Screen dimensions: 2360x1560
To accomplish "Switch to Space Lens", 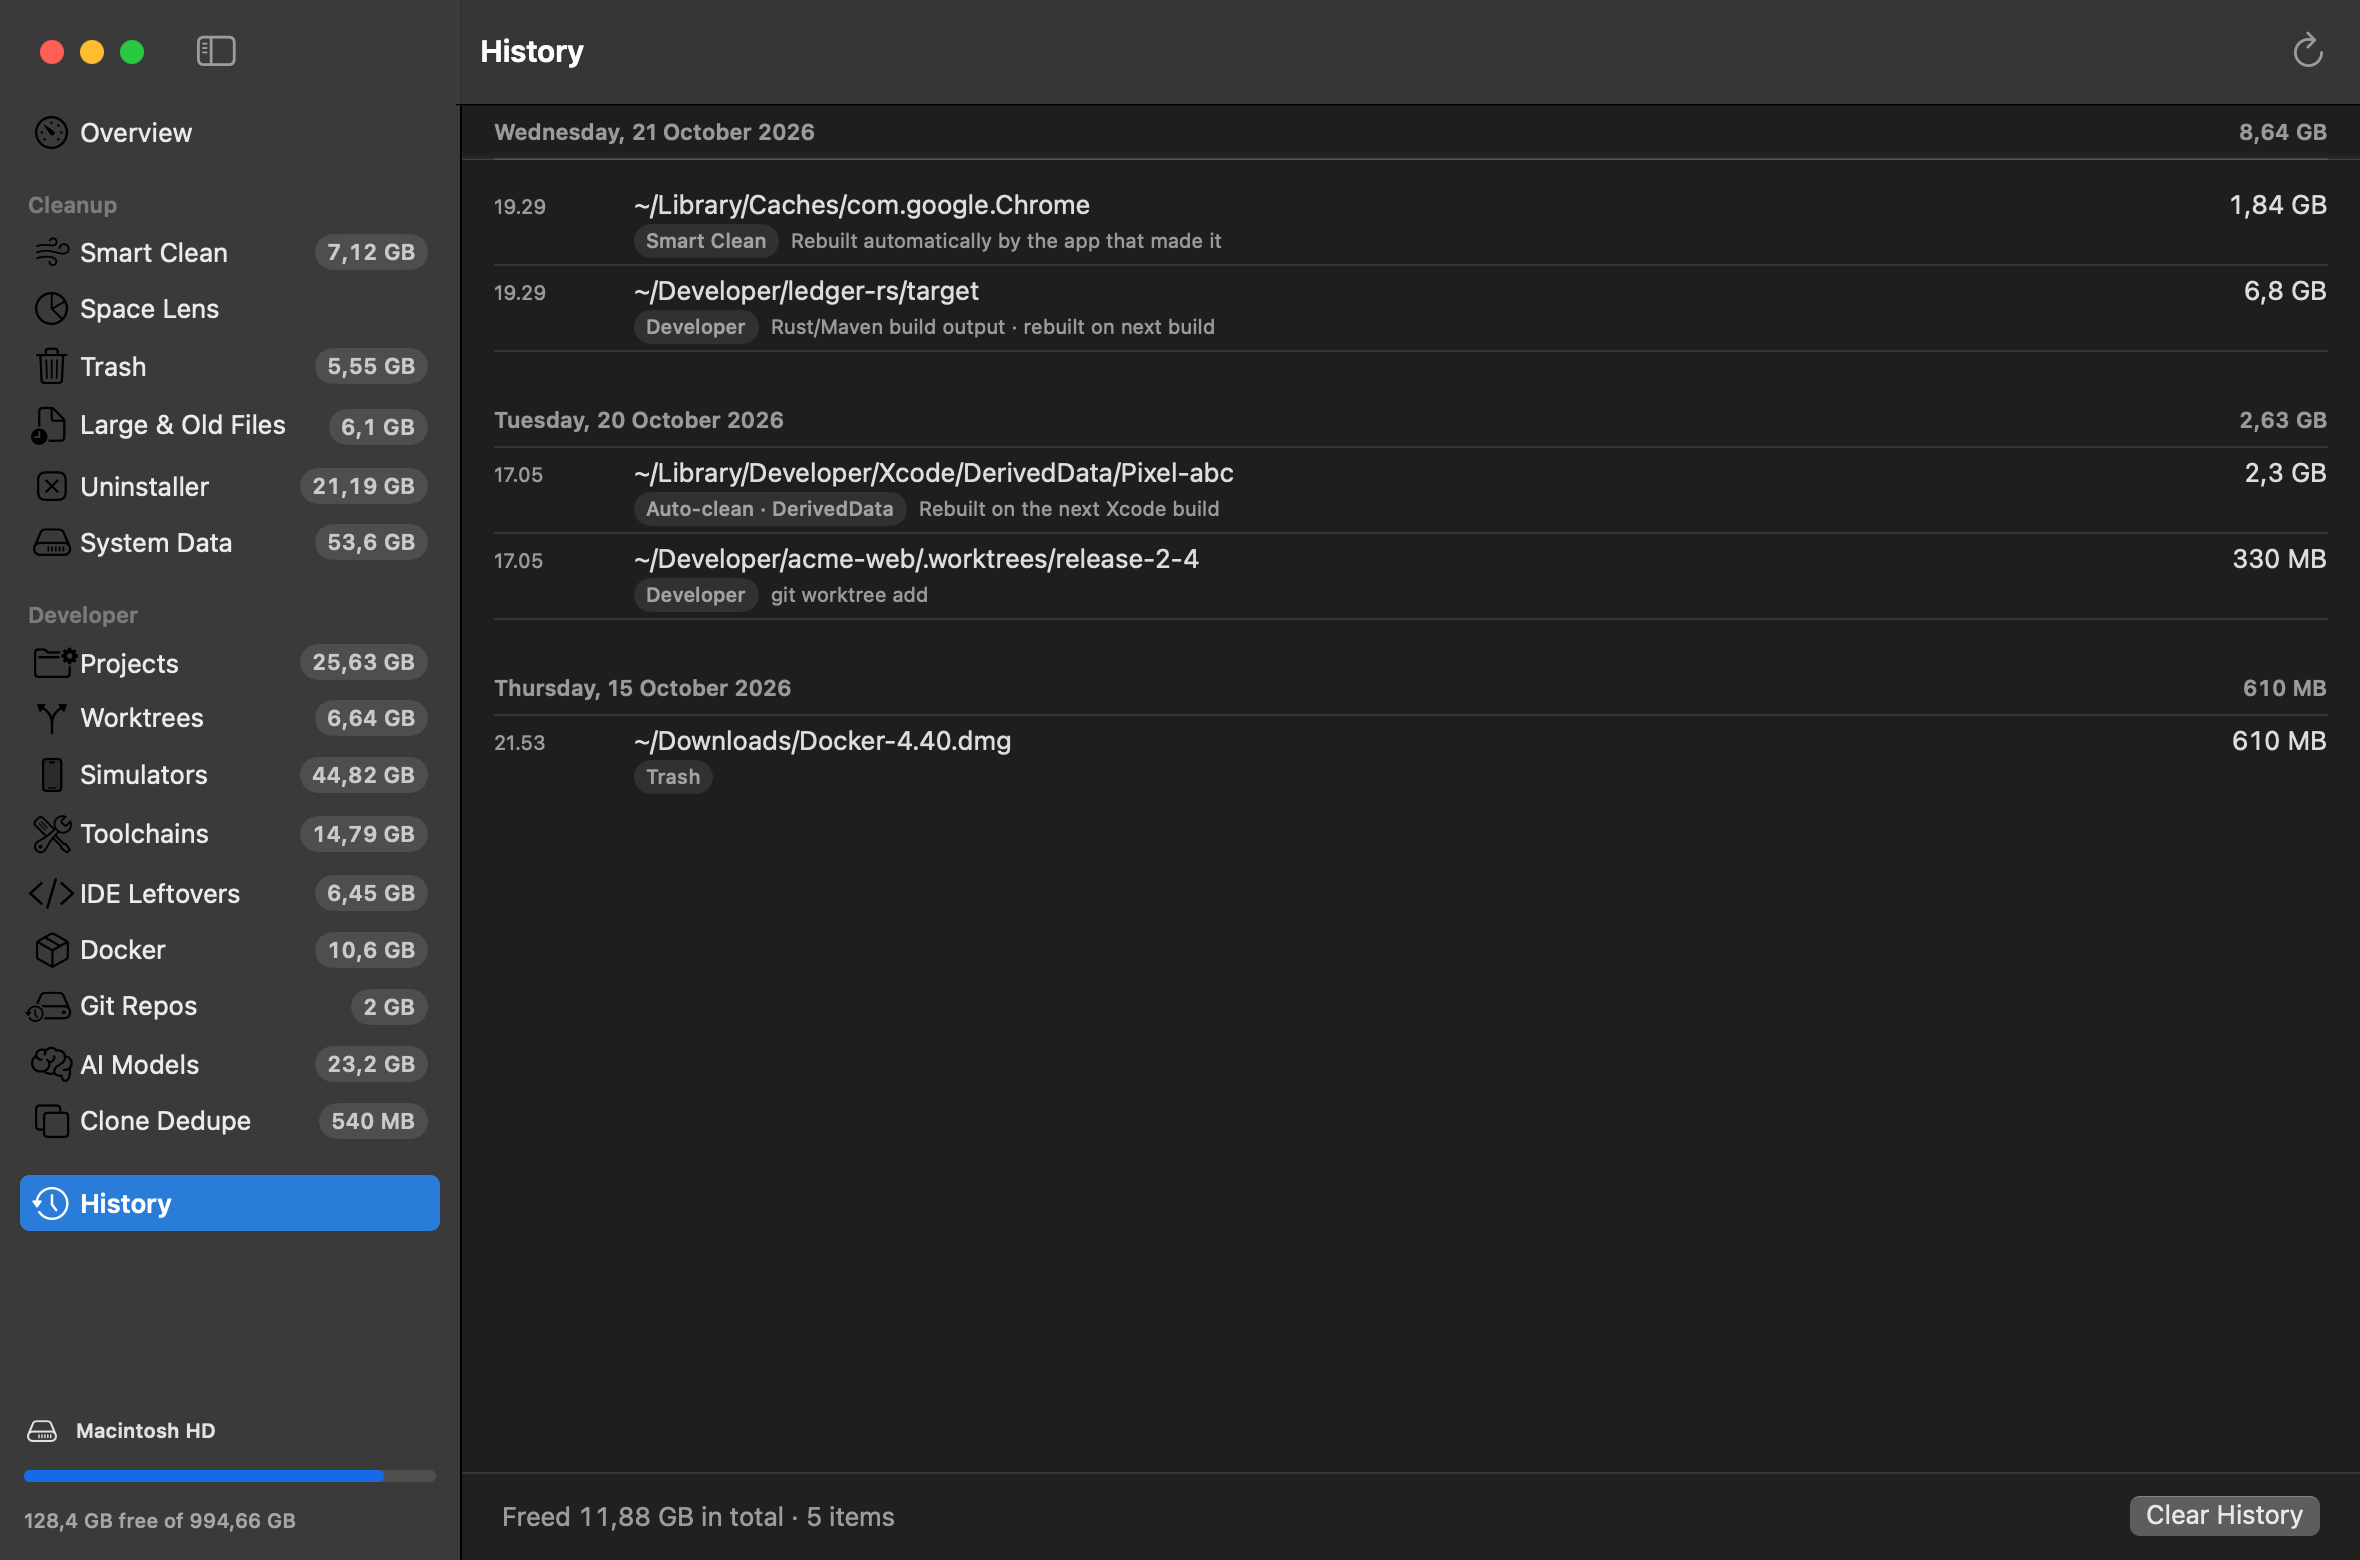I will coord(229,309).
